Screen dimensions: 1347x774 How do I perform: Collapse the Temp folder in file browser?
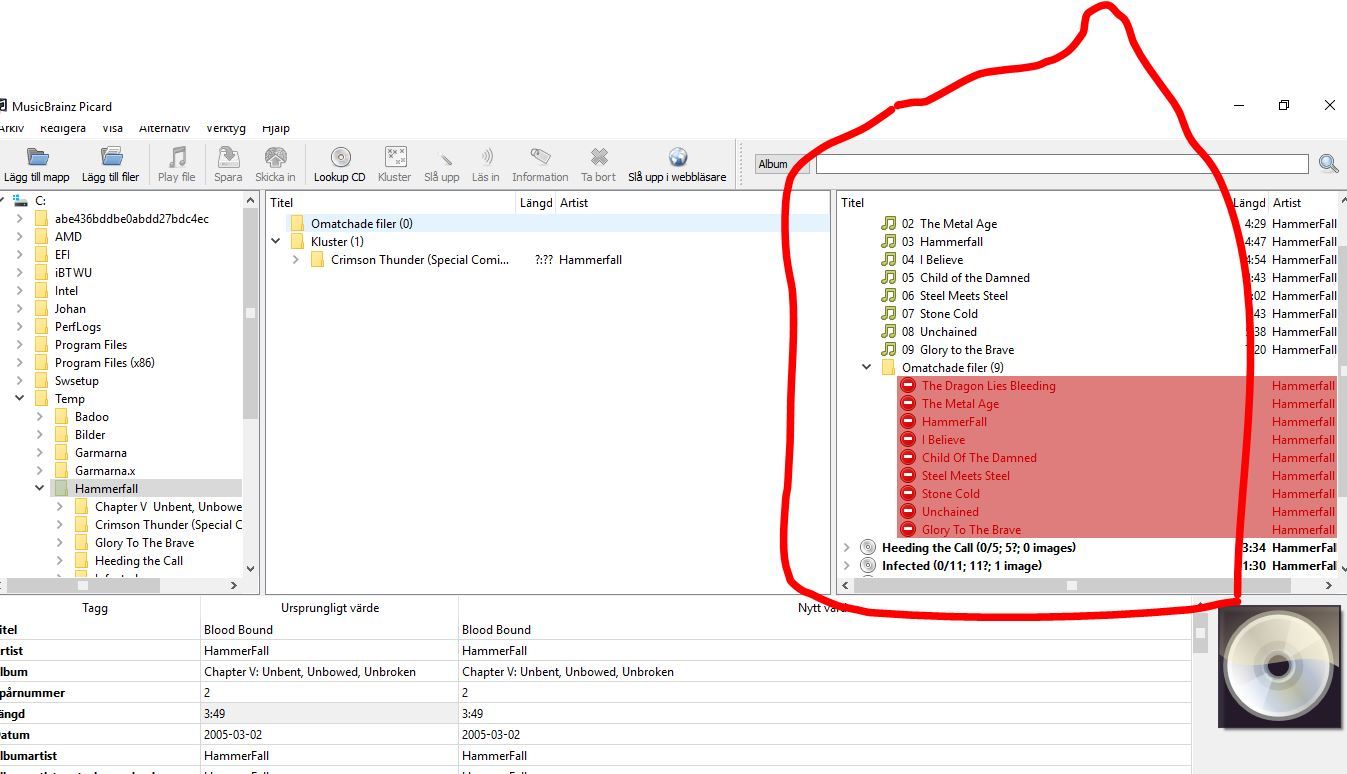click(20, 399)
